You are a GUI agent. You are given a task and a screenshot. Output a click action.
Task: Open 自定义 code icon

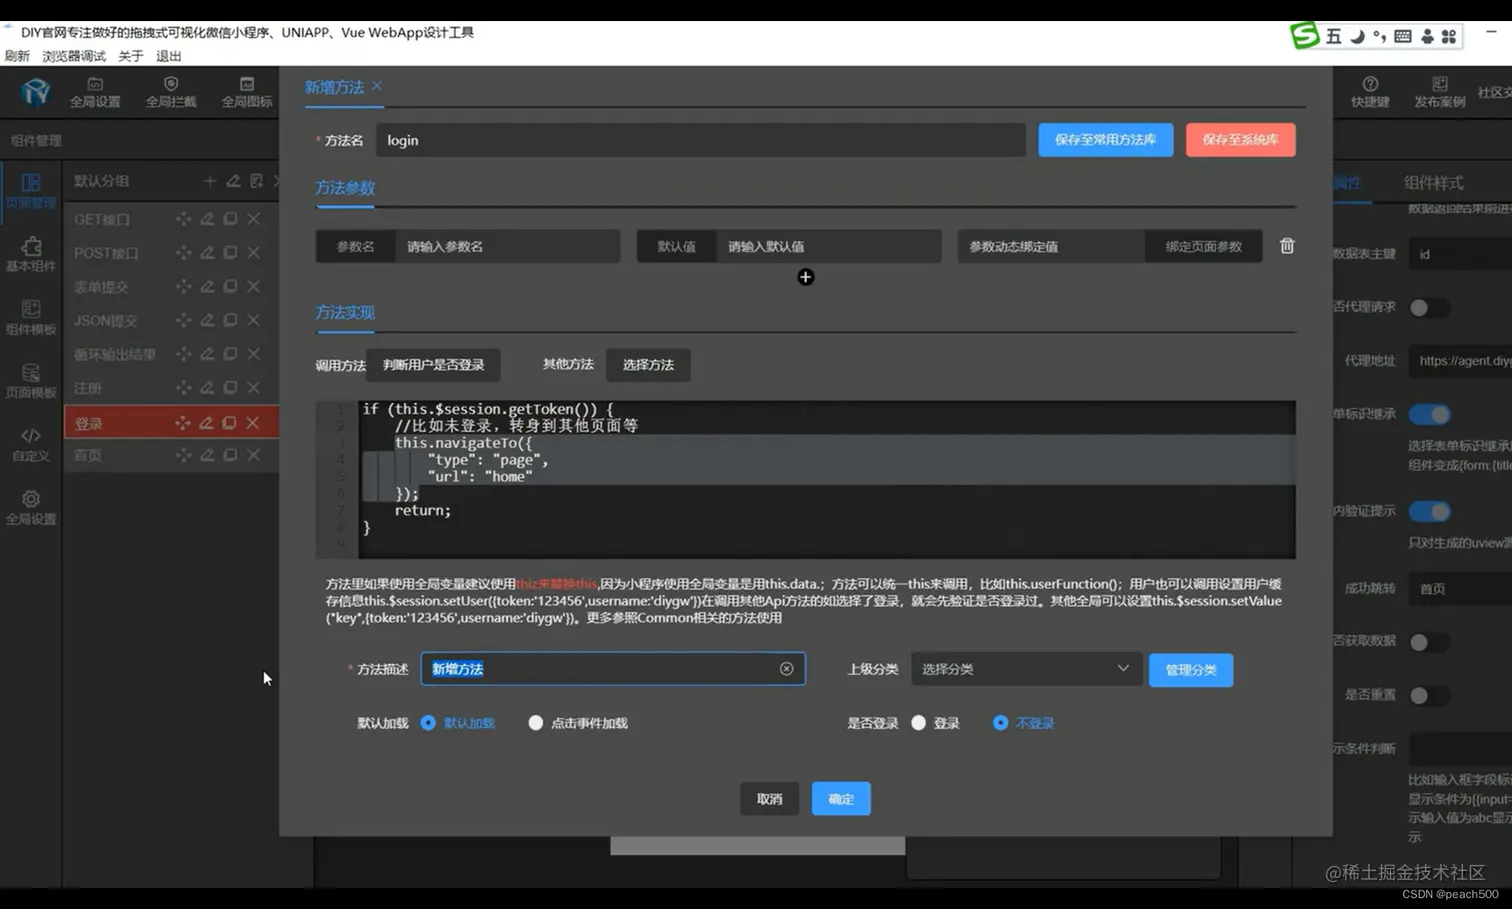pyautogui.click(x=31, y=445)
